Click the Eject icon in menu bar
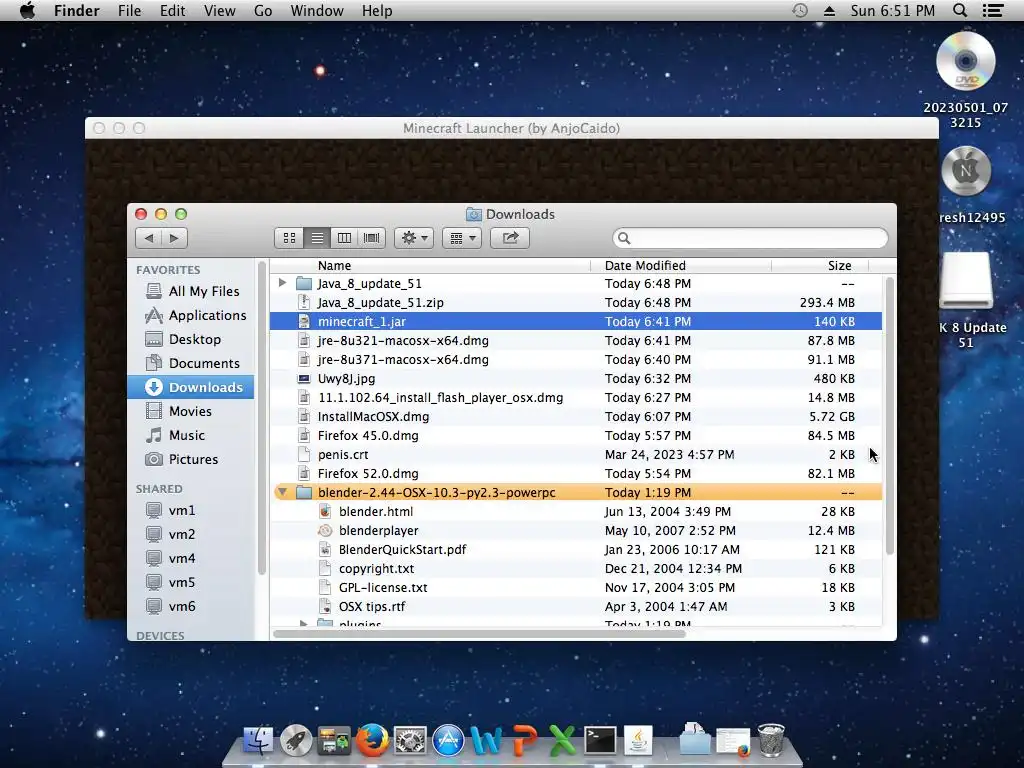The height and width of the screenshot is (768, 1024). coord(829,11)
